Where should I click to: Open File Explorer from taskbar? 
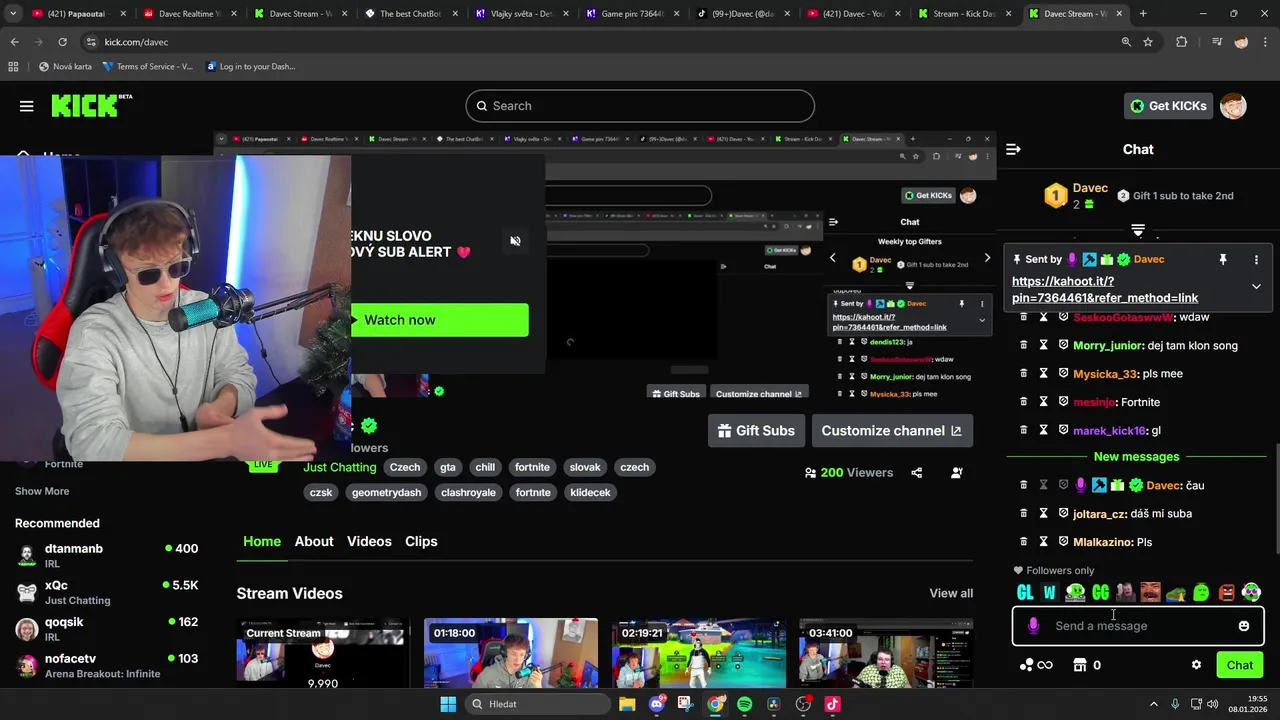627,704
